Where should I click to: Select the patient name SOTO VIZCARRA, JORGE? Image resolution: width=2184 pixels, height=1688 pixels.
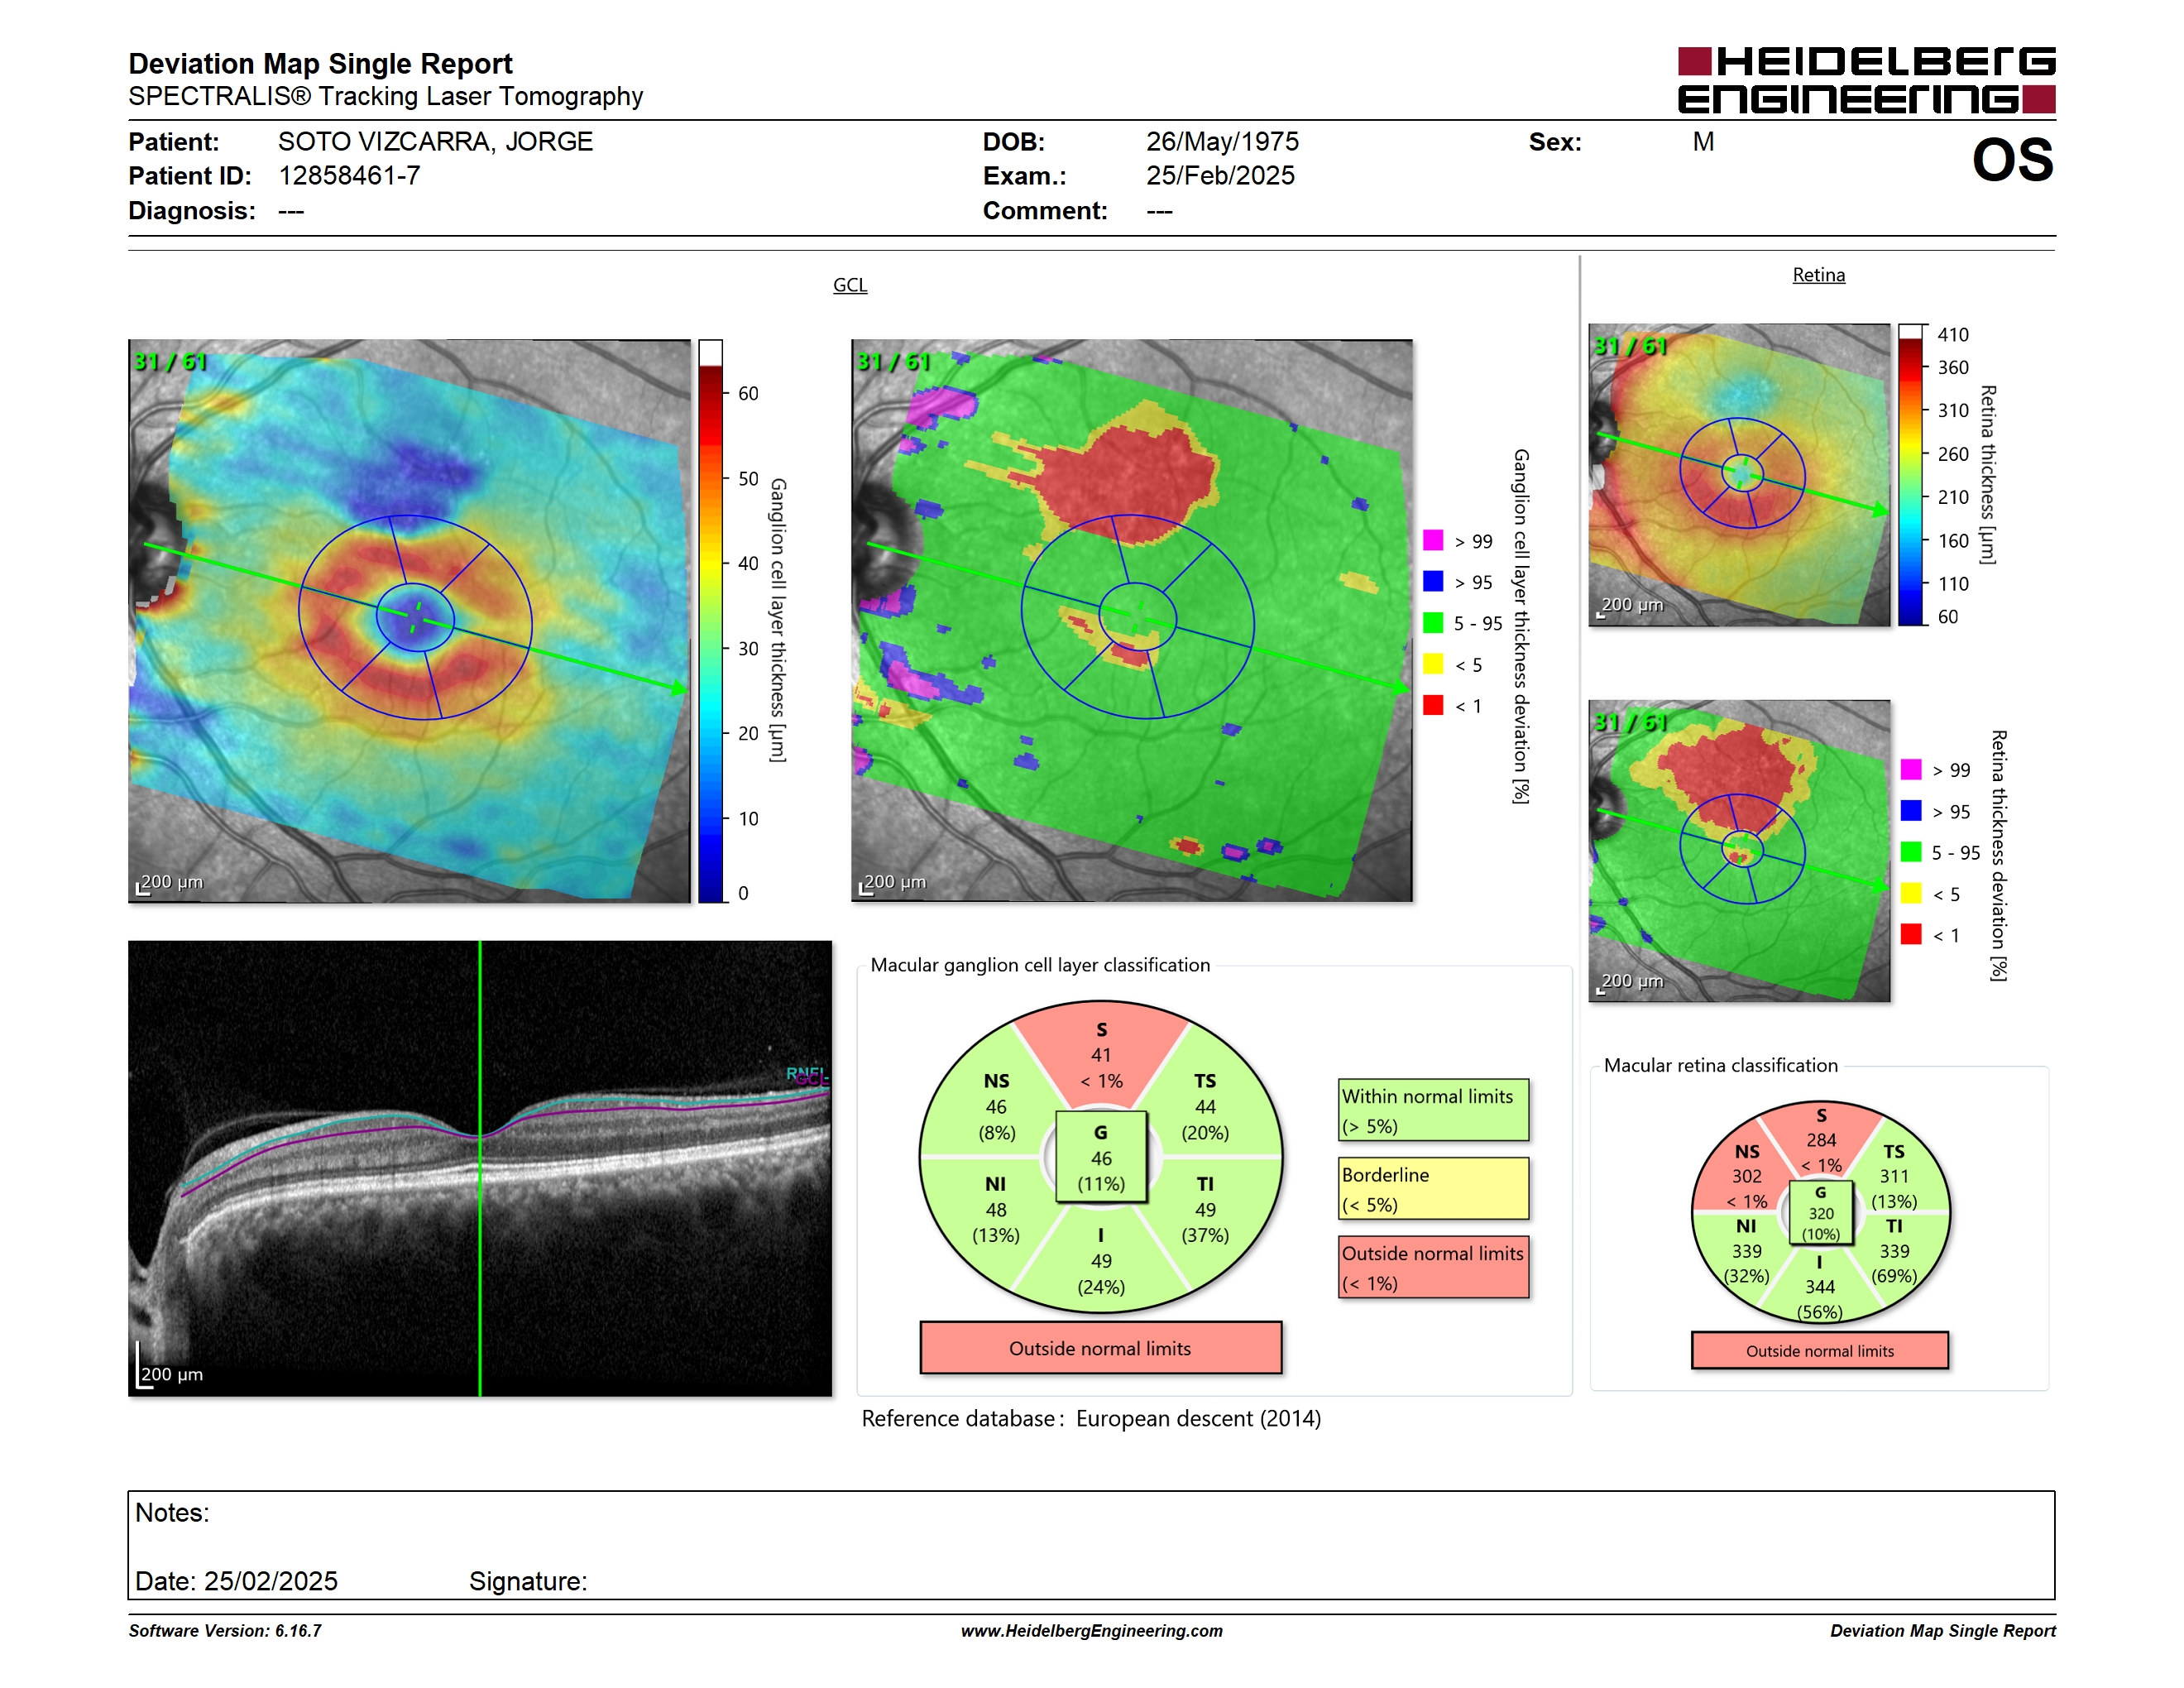[x=436, y=141]
